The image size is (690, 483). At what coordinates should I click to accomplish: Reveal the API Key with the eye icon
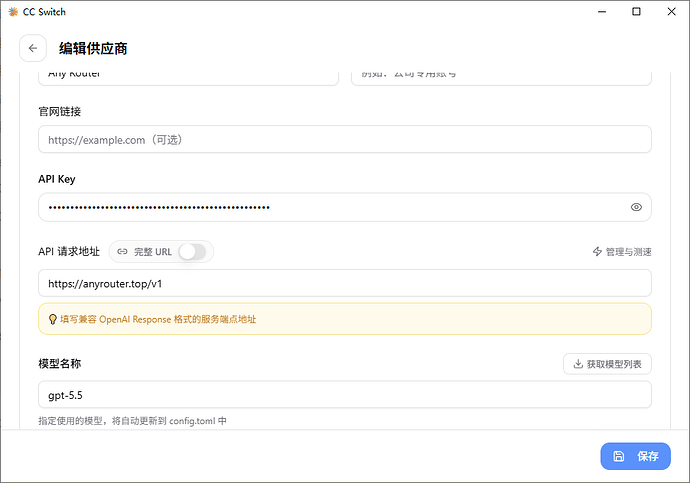636,207
